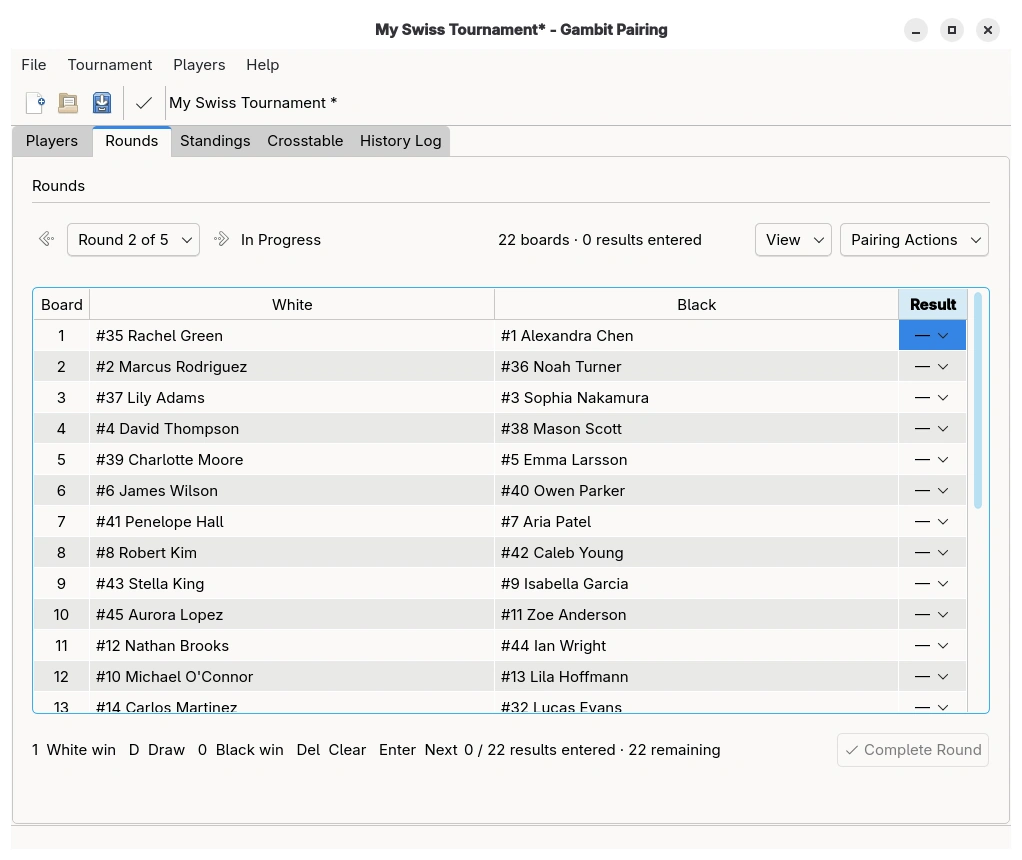1022x860 pixels.
Task: Click the #11 Zoe Anderson cell
Action: pyautogui.click(x=697, y=615)
